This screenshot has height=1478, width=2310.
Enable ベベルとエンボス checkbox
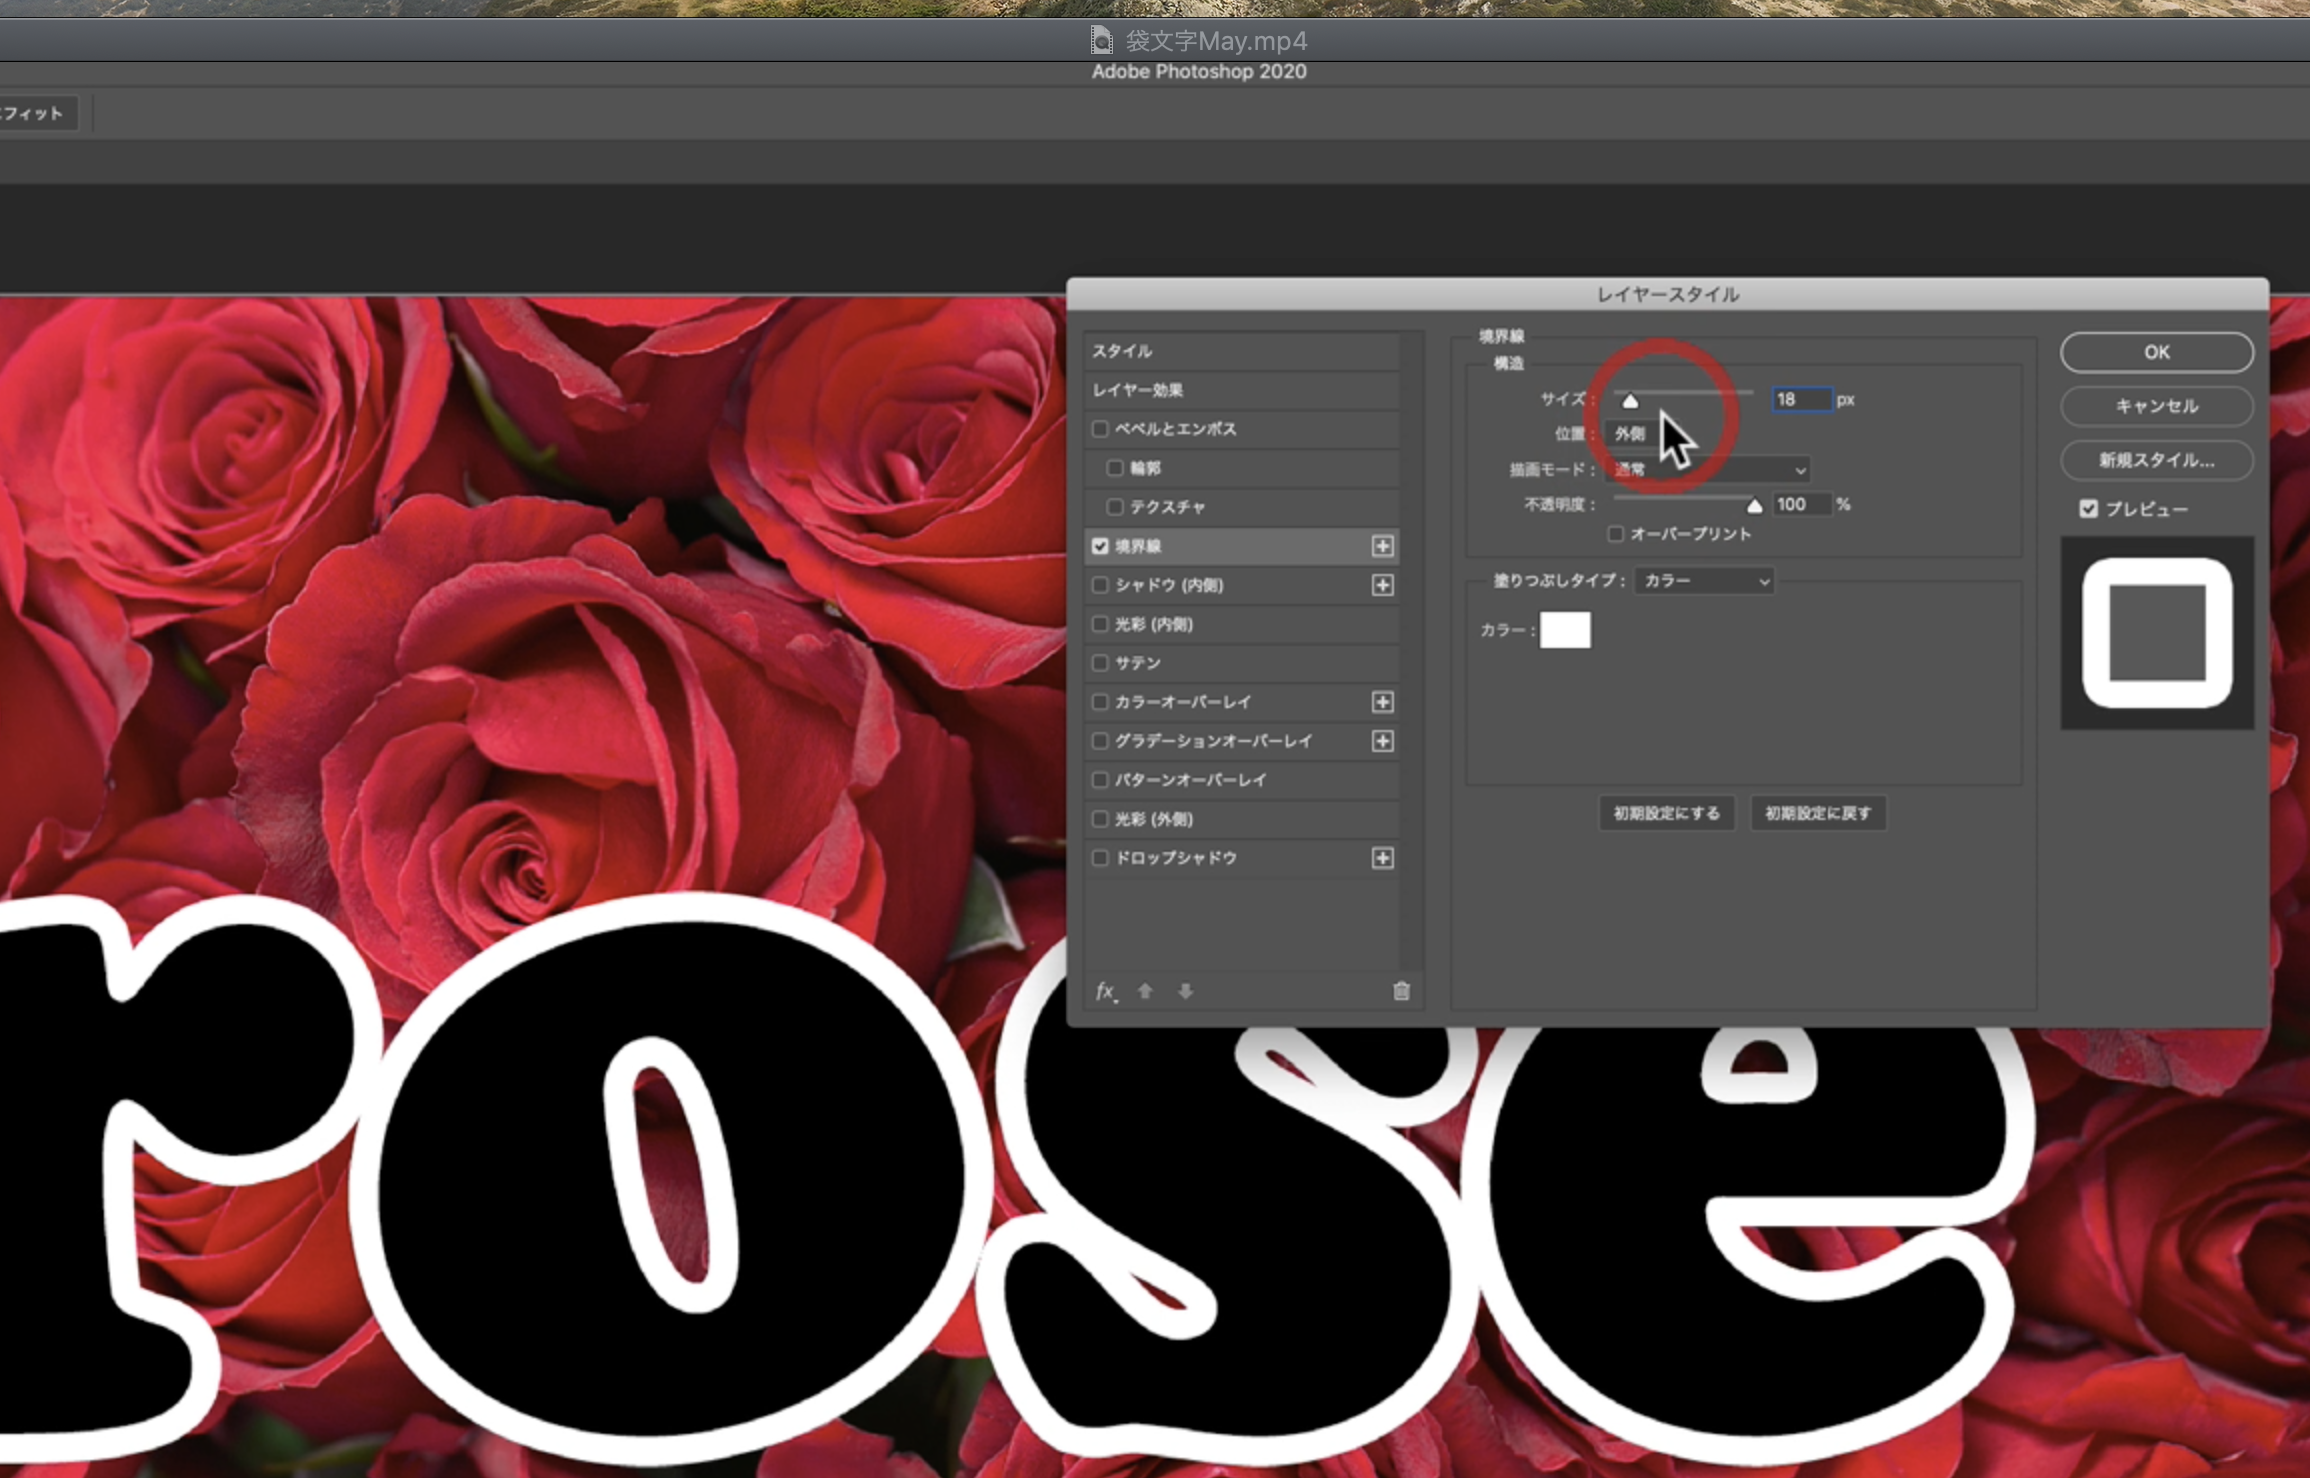(1100, 429)
